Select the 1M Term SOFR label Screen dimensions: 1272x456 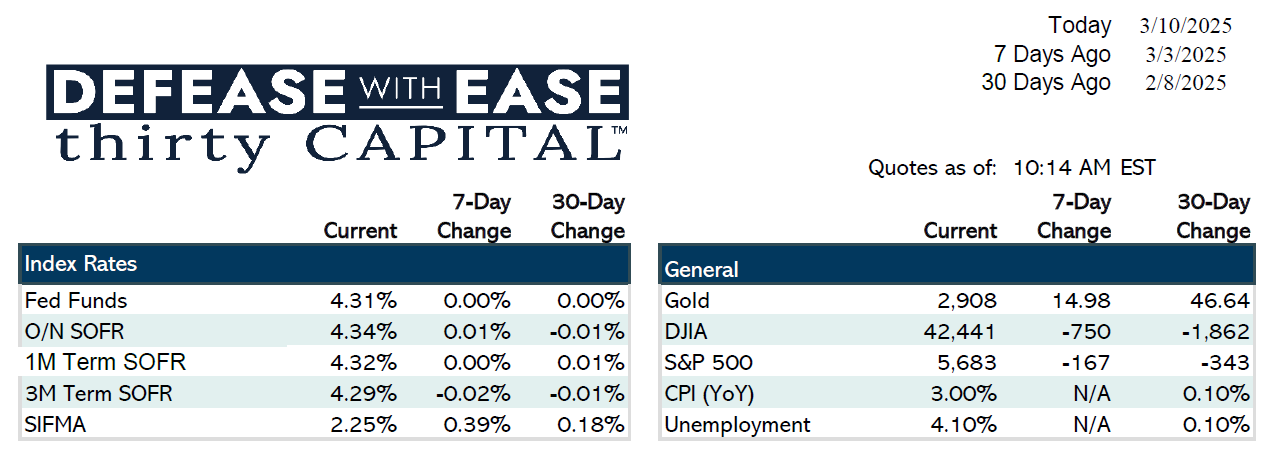[105, 362]
